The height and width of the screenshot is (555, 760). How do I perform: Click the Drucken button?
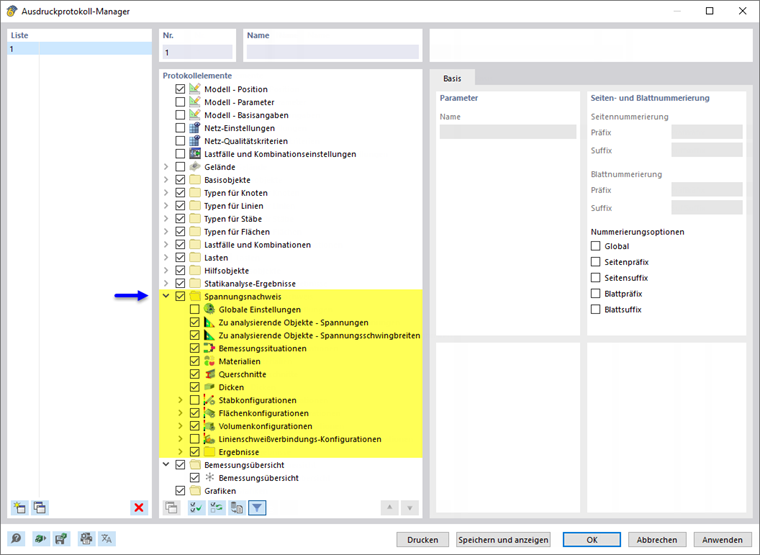tap(423, 539)
